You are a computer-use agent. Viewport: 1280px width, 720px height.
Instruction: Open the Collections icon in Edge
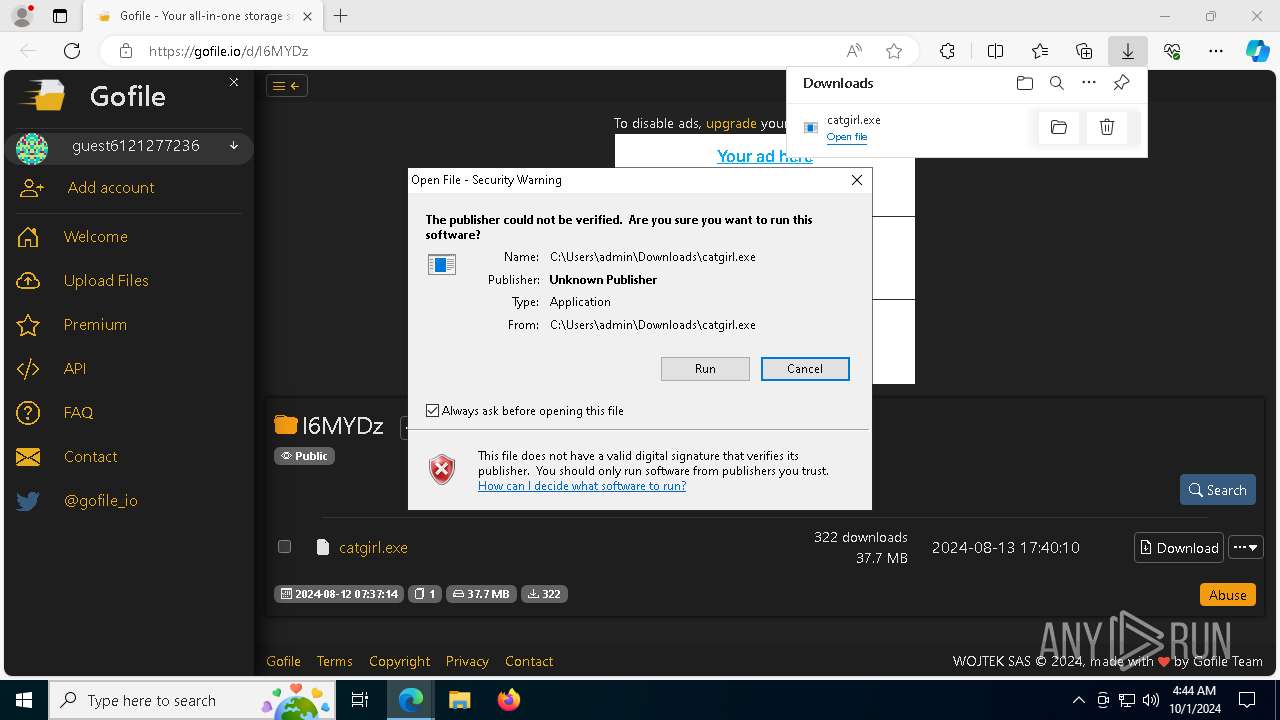(1084, 51)
